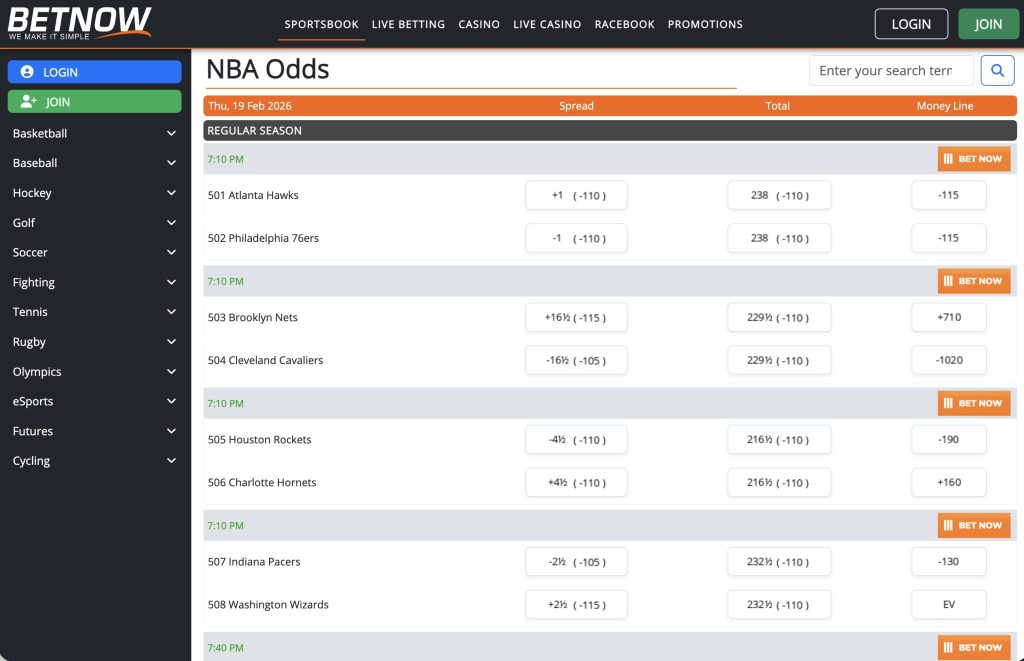This screenshot has height=661, width=1024.
Task: Click the search magnifier icon
Action: [x=998, y=70]
